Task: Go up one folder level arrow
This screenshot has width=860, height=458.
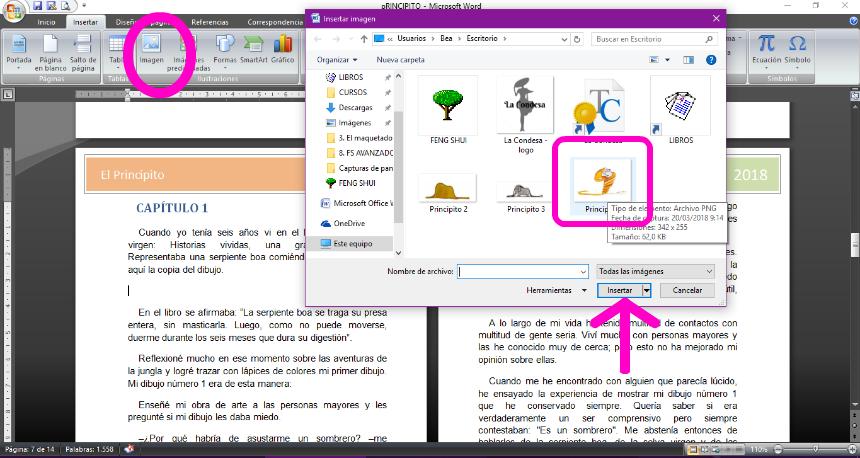Action: (x=364, y=39)
